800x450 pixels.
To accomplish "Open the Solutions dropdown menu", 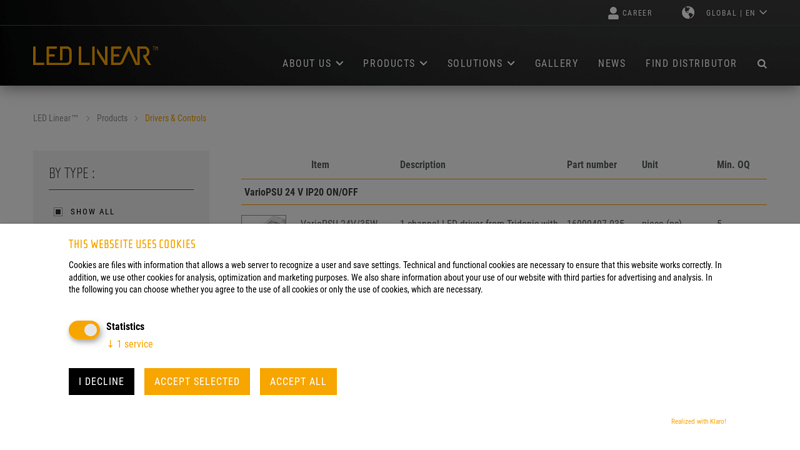I will [480, 64].
